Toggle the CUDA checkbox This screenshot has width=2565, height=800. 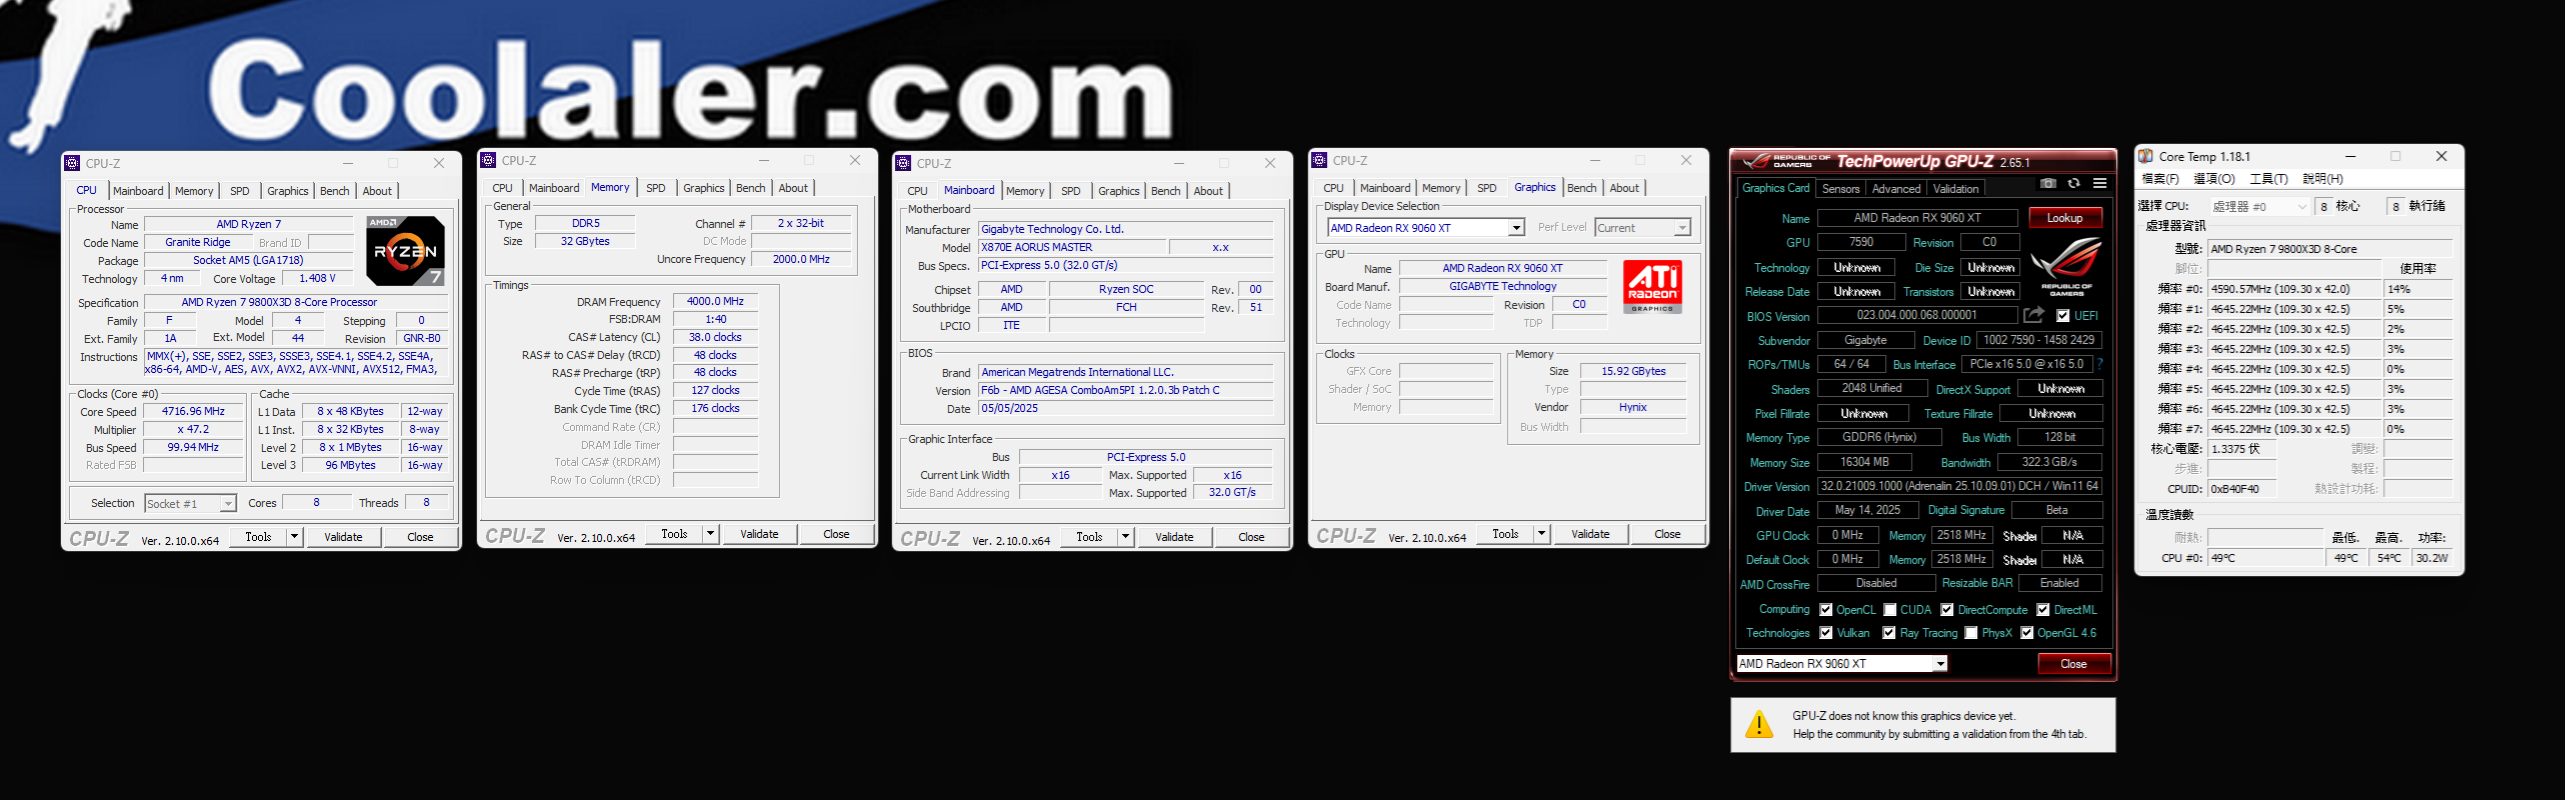(x=1890, y=610)
